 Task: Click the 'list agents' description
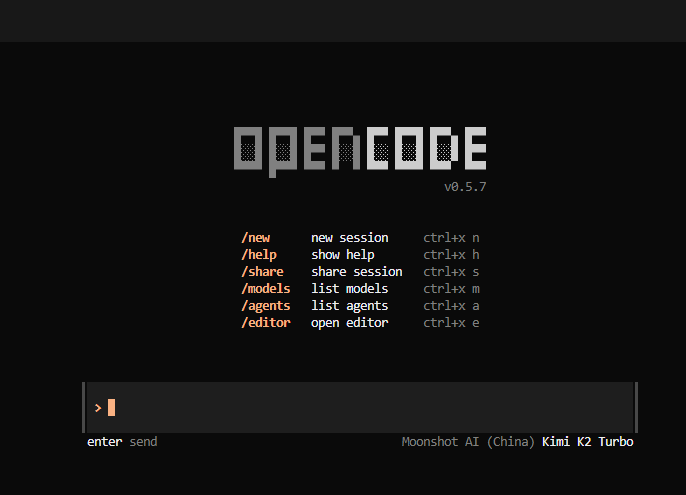click(350, 306)
